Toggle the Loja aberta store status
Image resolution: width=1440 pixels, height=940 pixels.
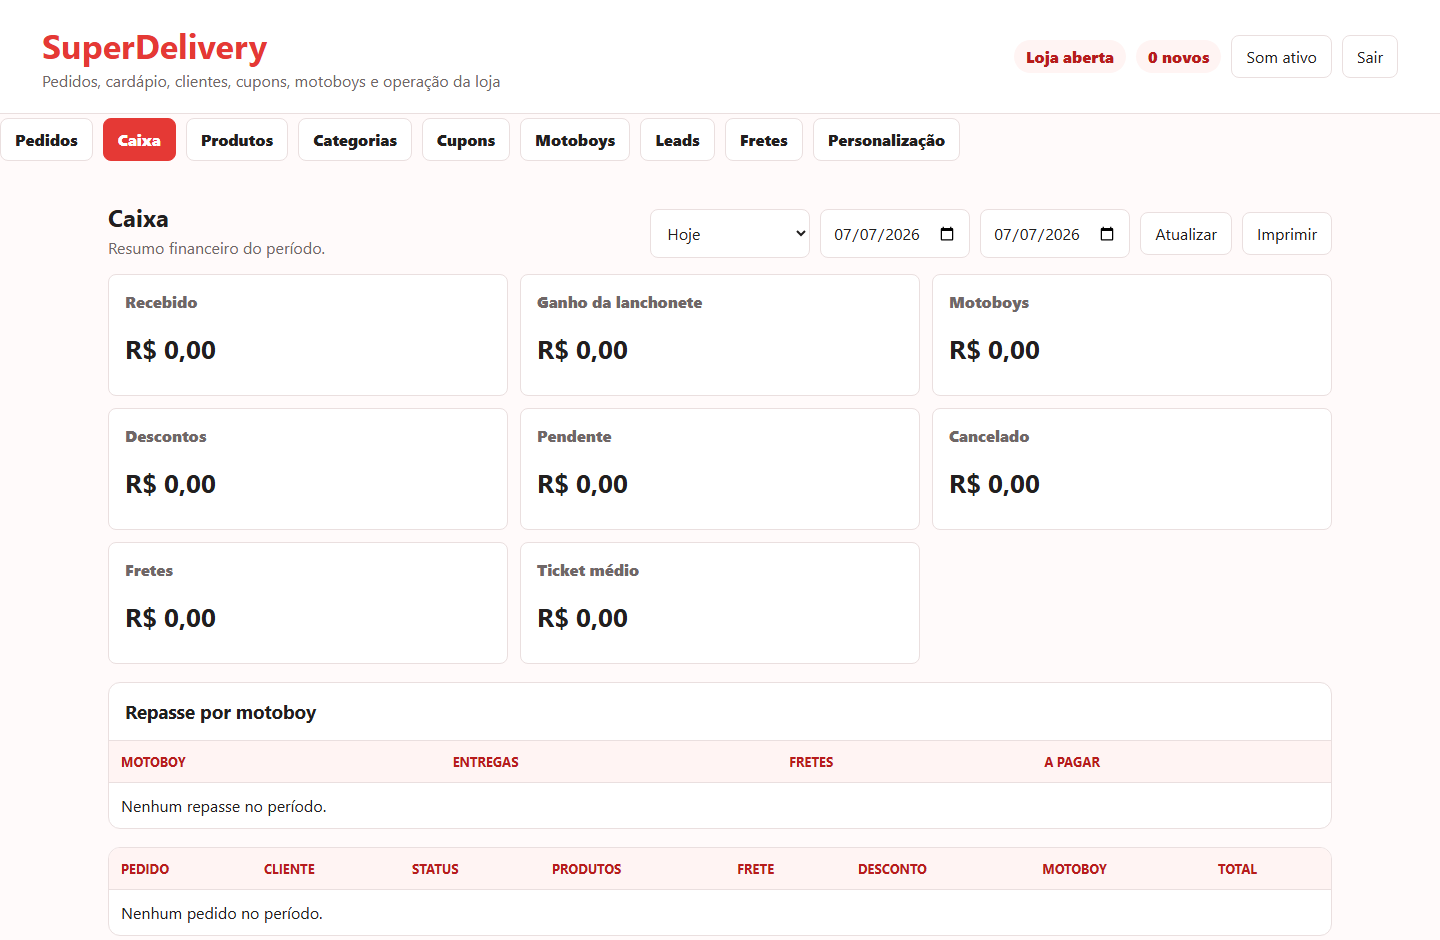pyautogui.click(x=1070, y=57)
